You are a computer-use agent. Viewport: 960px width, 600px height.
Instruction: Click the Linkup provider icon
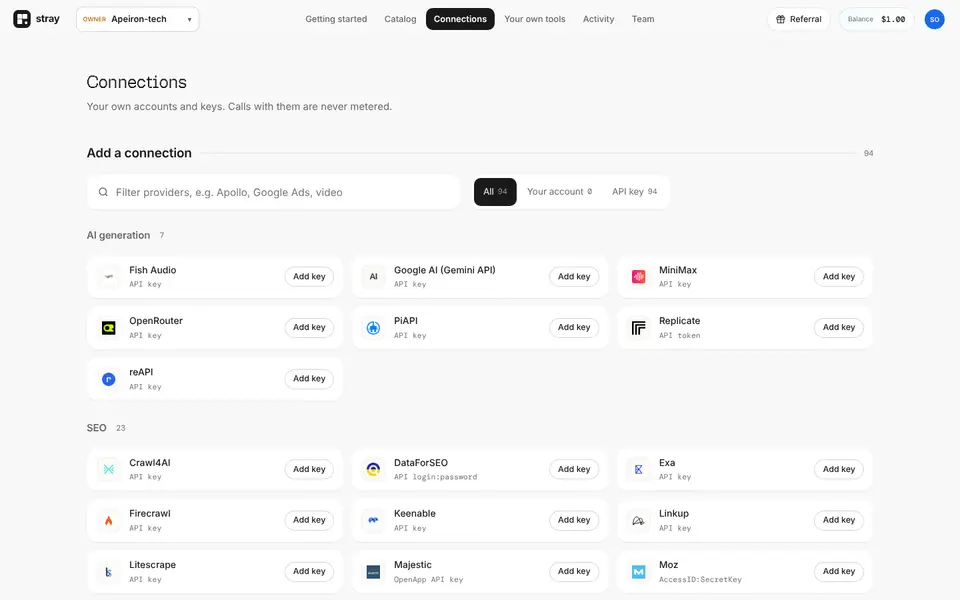tap(639, 520)
